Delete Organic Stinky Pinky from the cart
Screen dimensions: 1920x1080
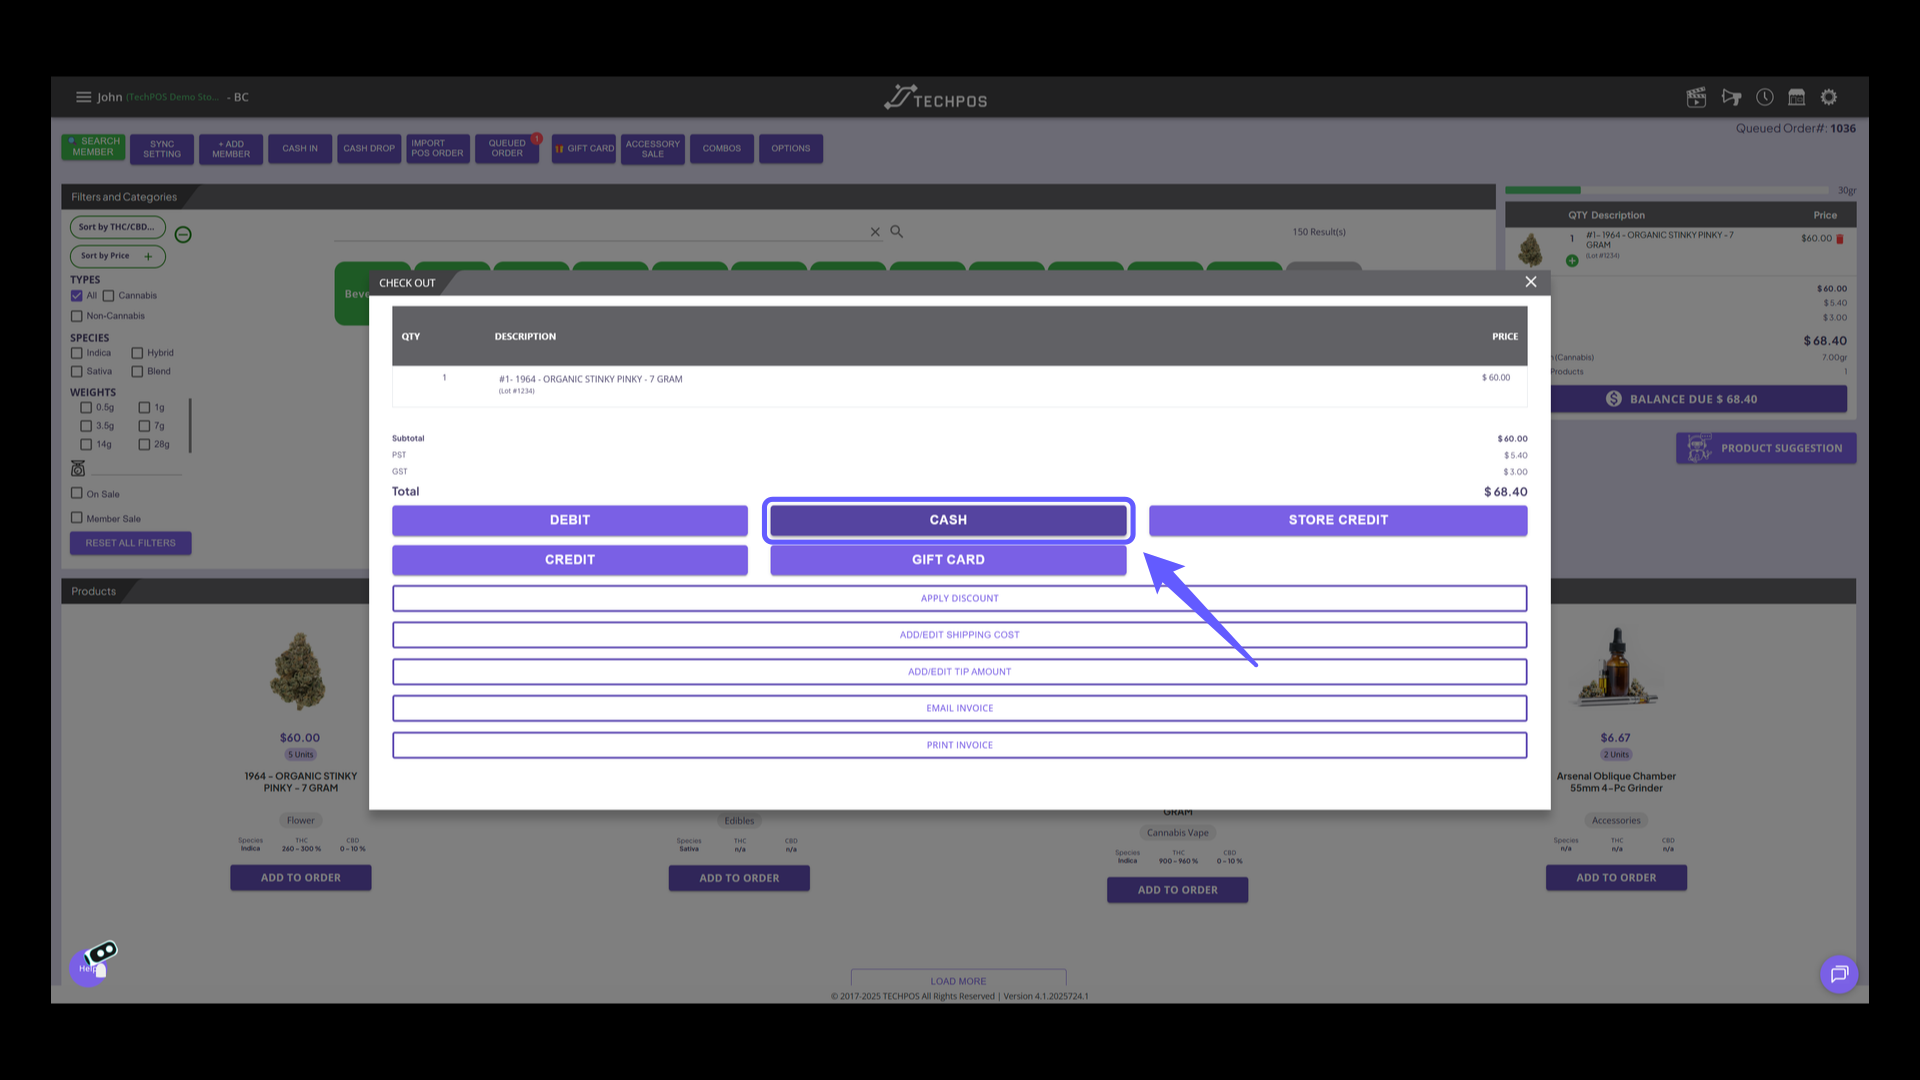click(x=1840, y=239)
